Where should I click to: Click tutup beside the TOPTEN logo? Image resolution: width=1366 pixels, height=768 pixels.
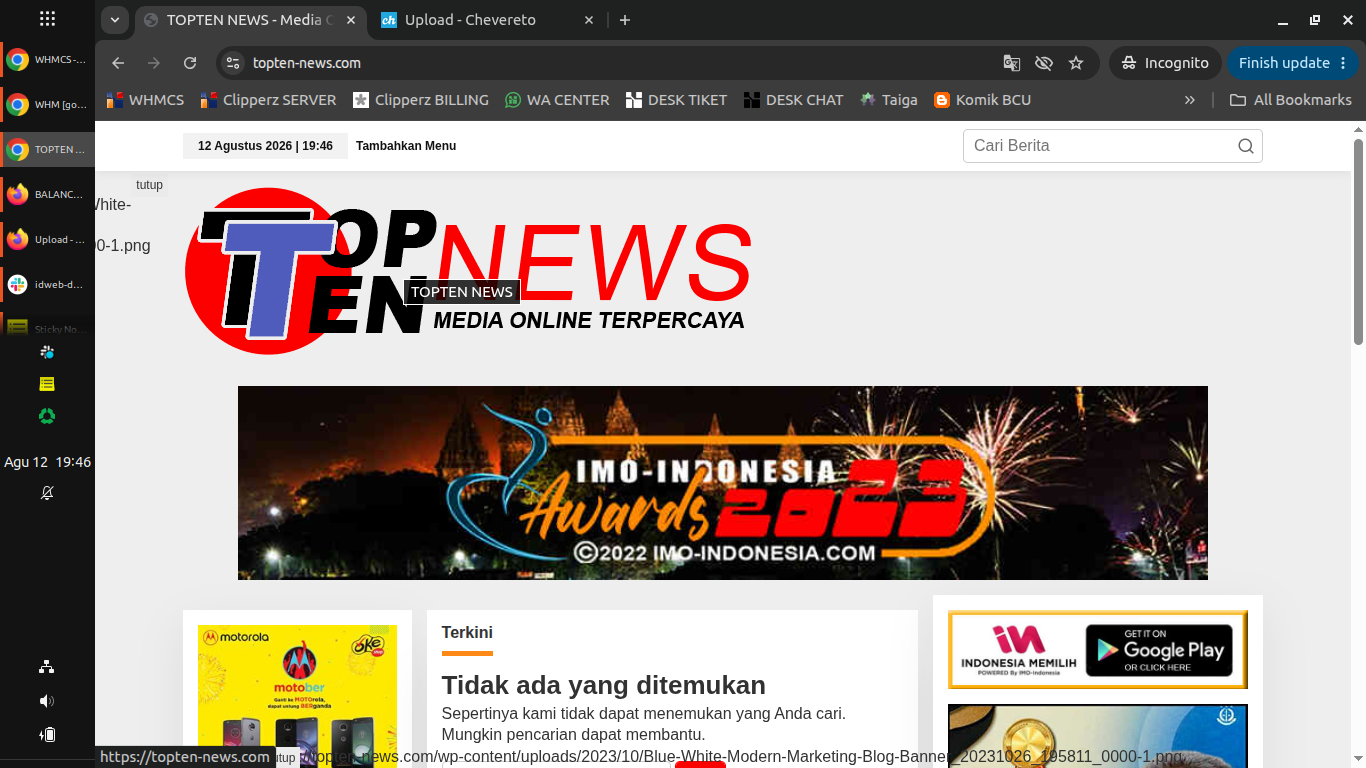click(x=149, y=185)
